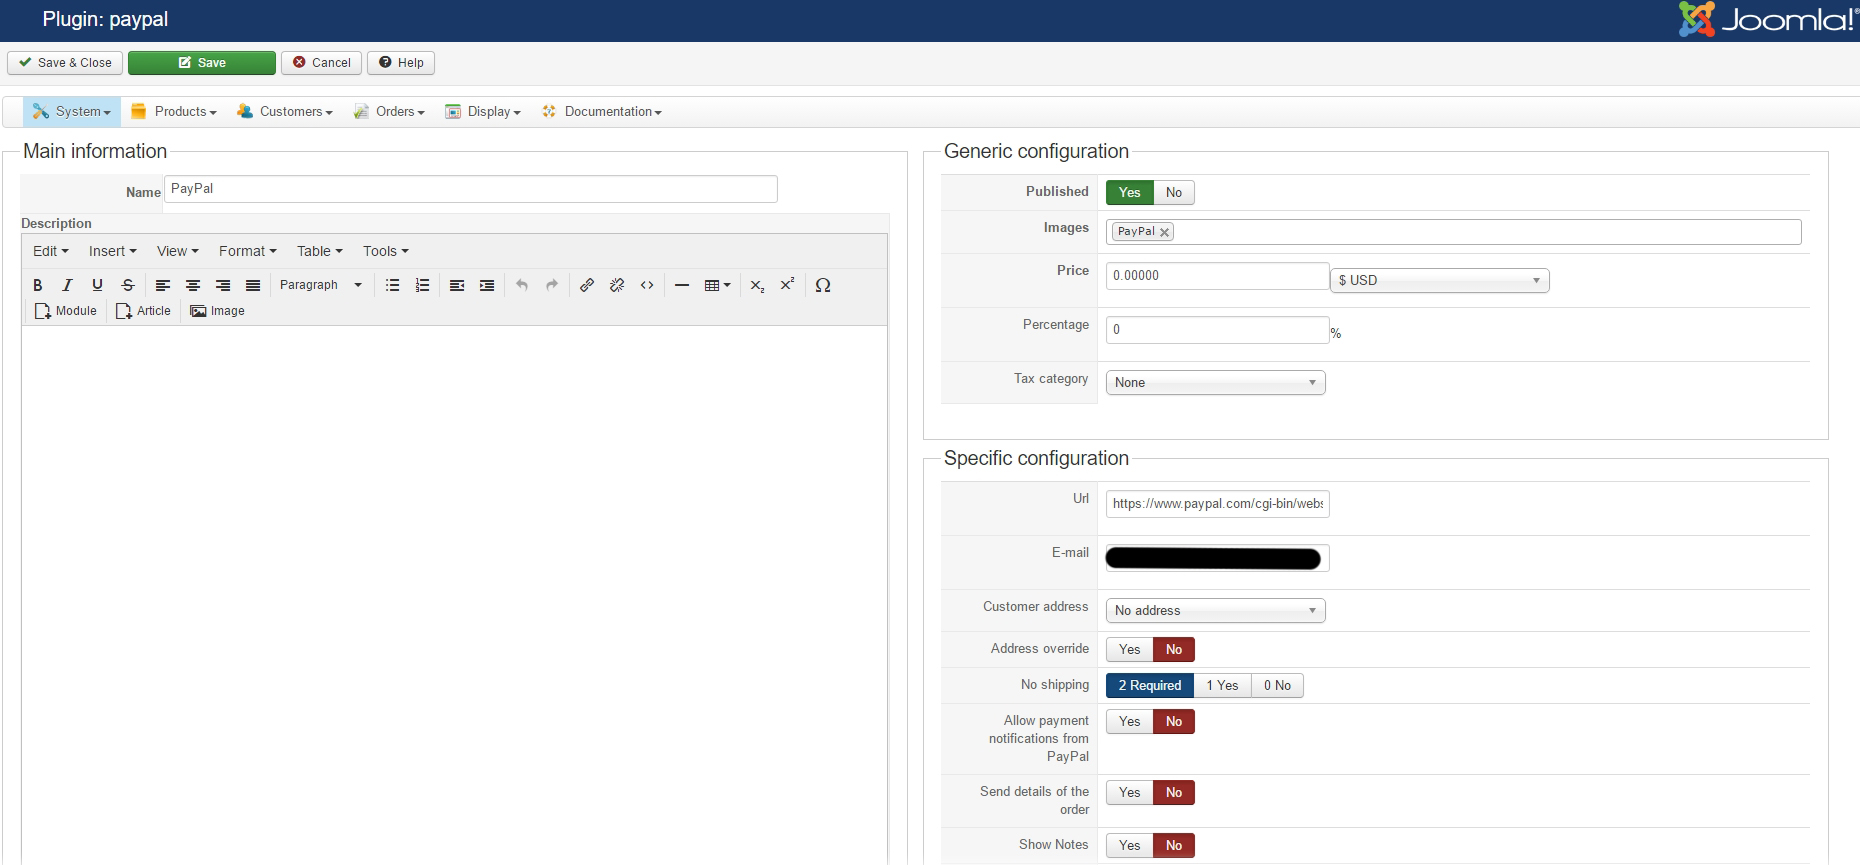Insert a special character

823,285
